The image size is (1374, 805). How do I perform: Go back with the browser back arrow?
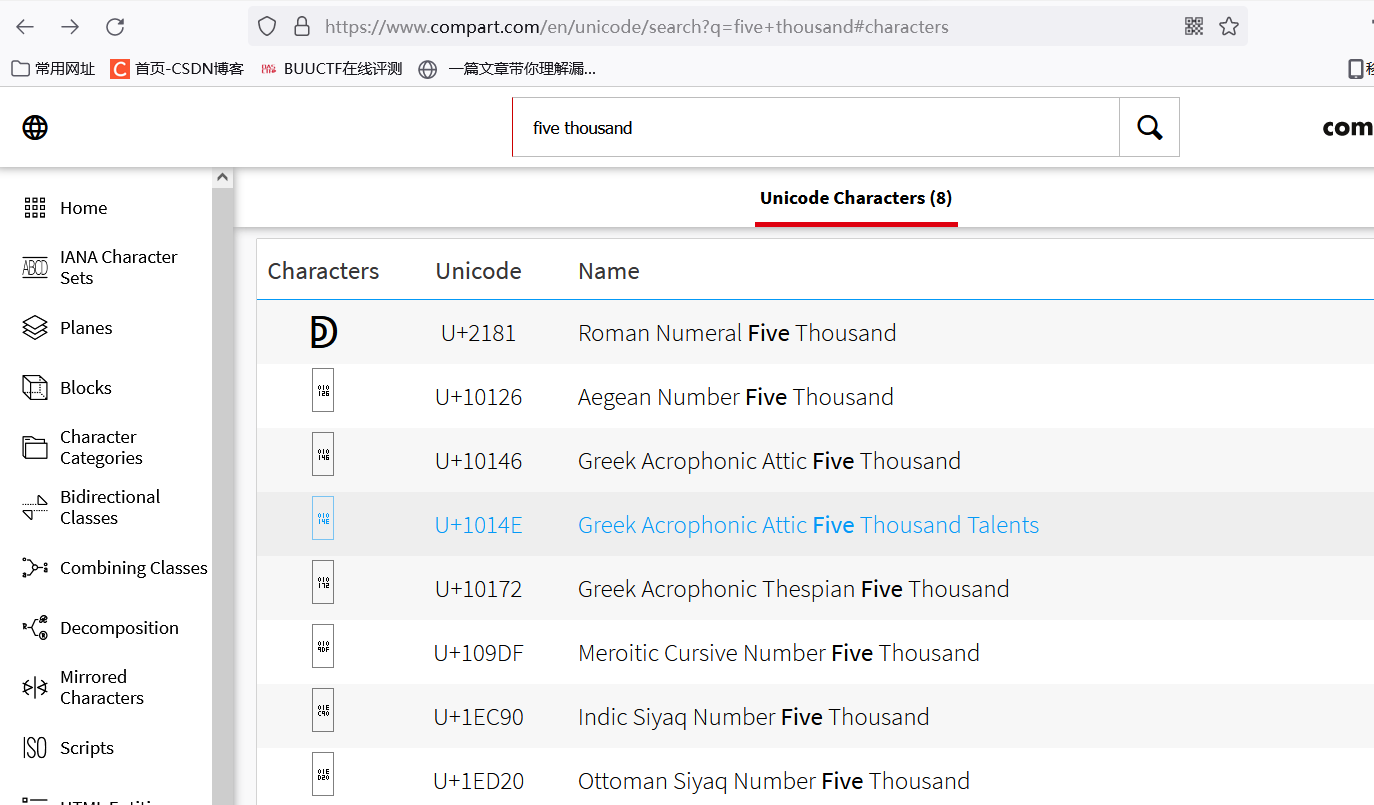click(x=25, y=27)
